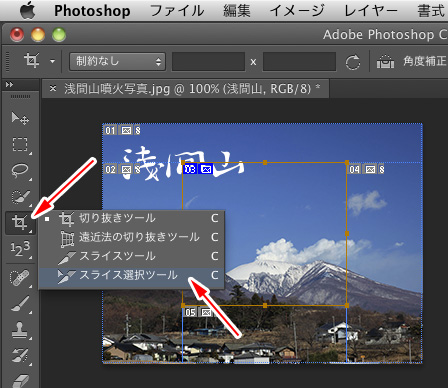
Task: Click the crop width input field
Action: point(208,61)
